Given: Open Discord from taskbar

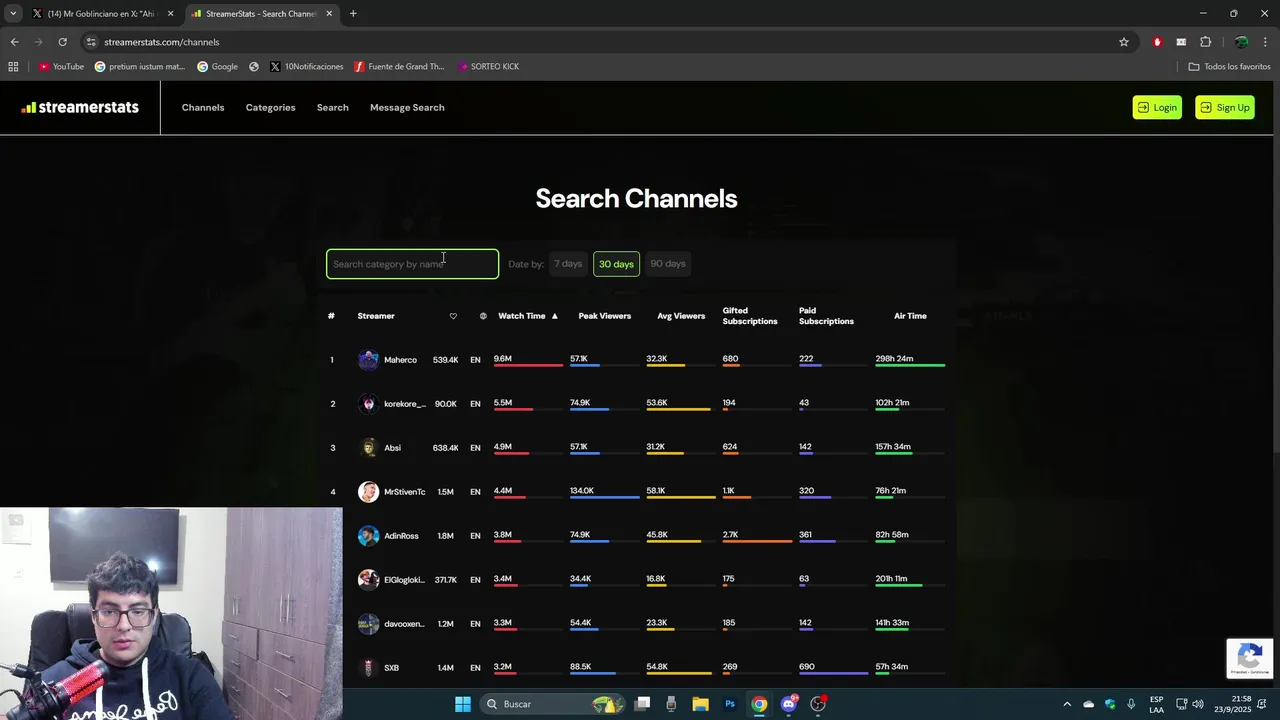Looking at the screenshot, I should [789, 704].
